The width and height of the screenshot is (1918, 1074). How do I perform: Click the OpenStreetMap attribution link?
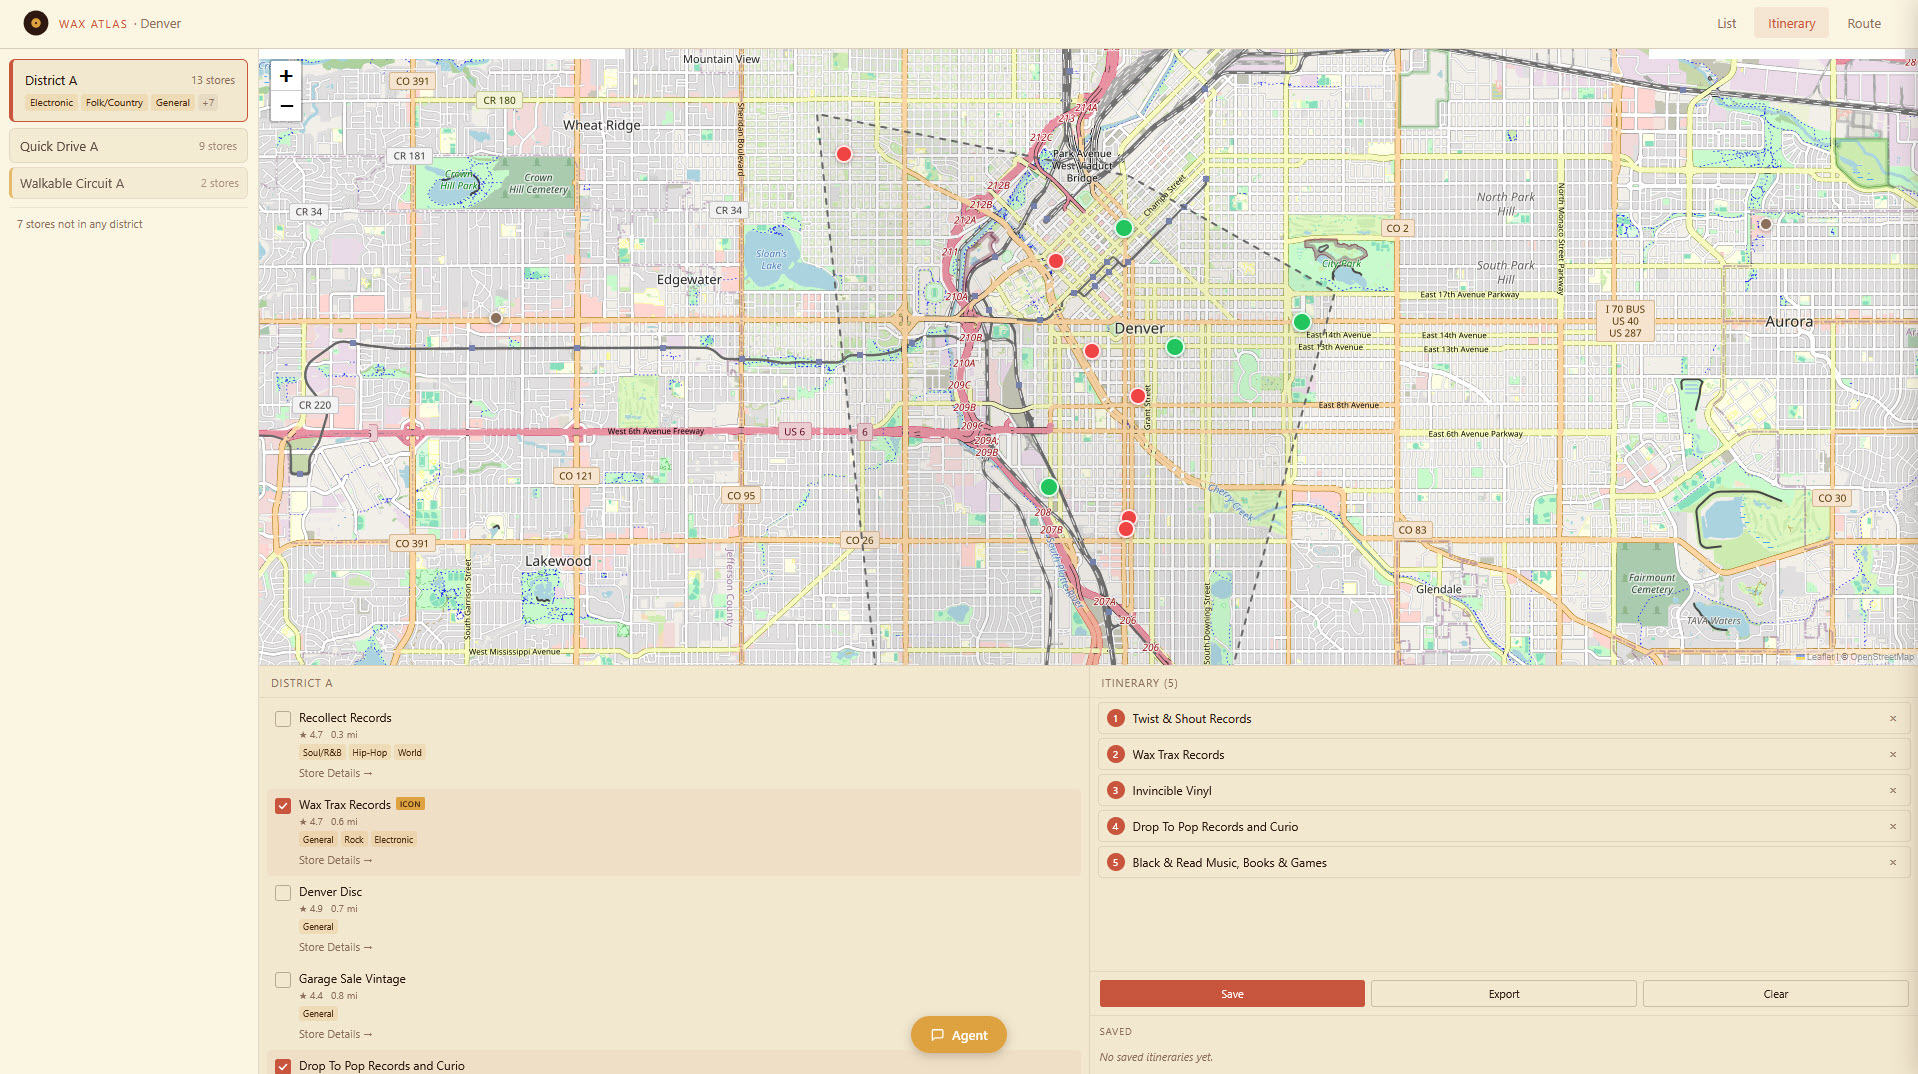(x=1881, y=657)
